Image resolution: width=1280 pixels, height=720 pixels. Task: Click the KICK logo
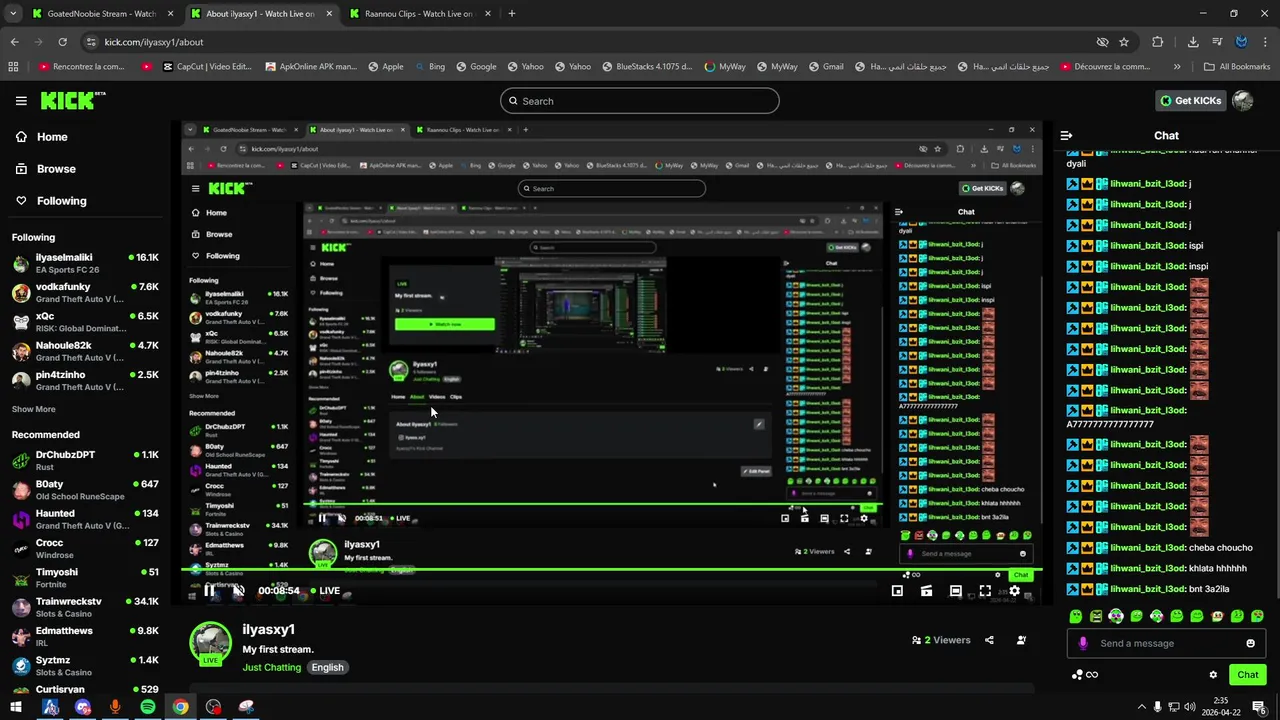pyautogui.click(x=72, y=101)
